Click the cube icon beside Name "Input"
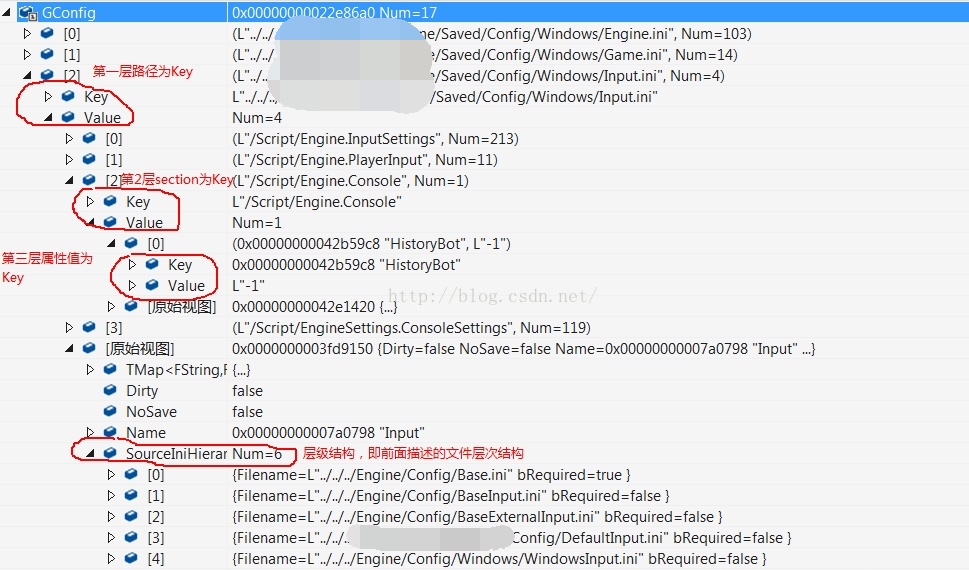The image size is (969, 570). coord(111,432)
